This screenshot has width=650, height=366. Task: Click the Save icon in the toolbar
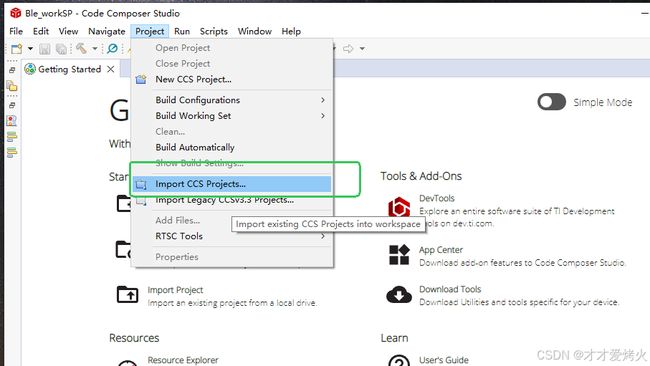coord(45,49)
